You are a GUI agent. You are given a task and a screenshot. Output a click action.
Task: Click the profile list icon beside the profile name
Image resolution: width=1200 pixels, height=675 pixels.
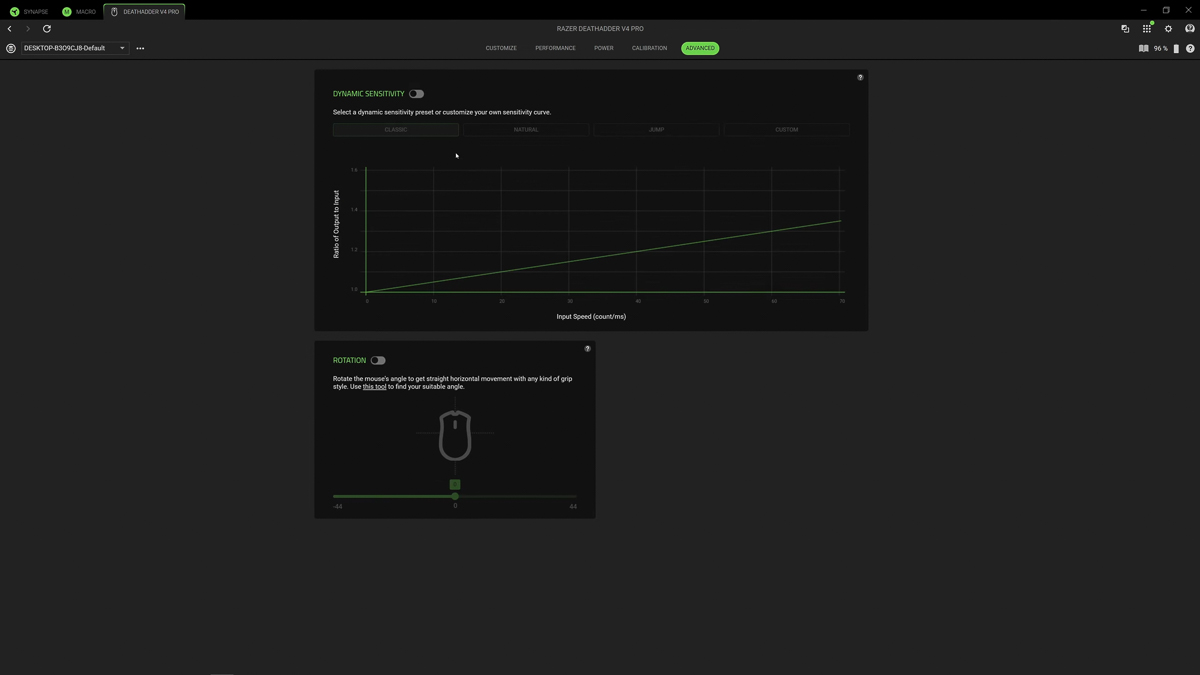11,48
